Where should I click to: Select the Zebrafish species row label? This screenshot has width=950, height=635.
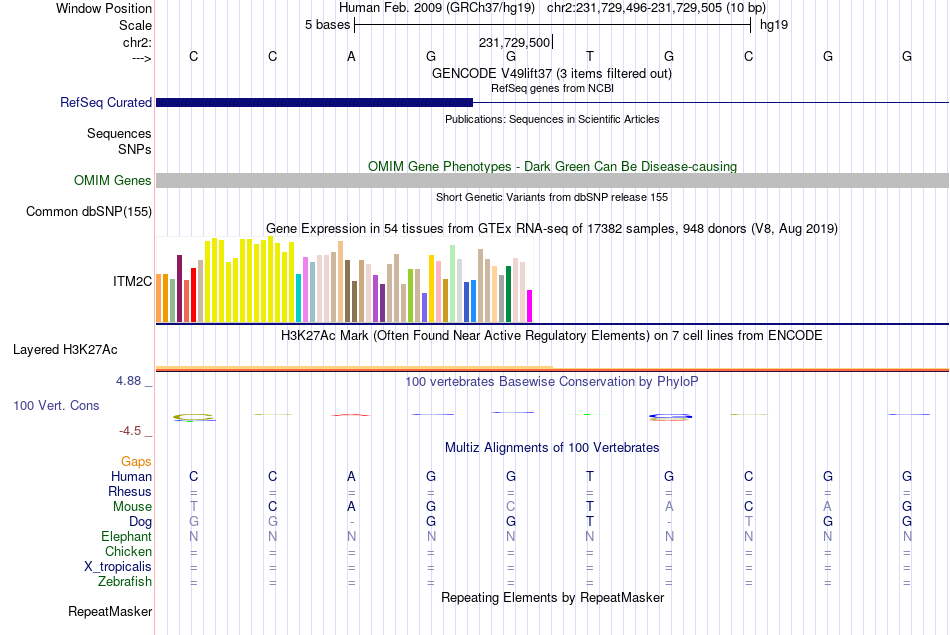tap(125, 581)
